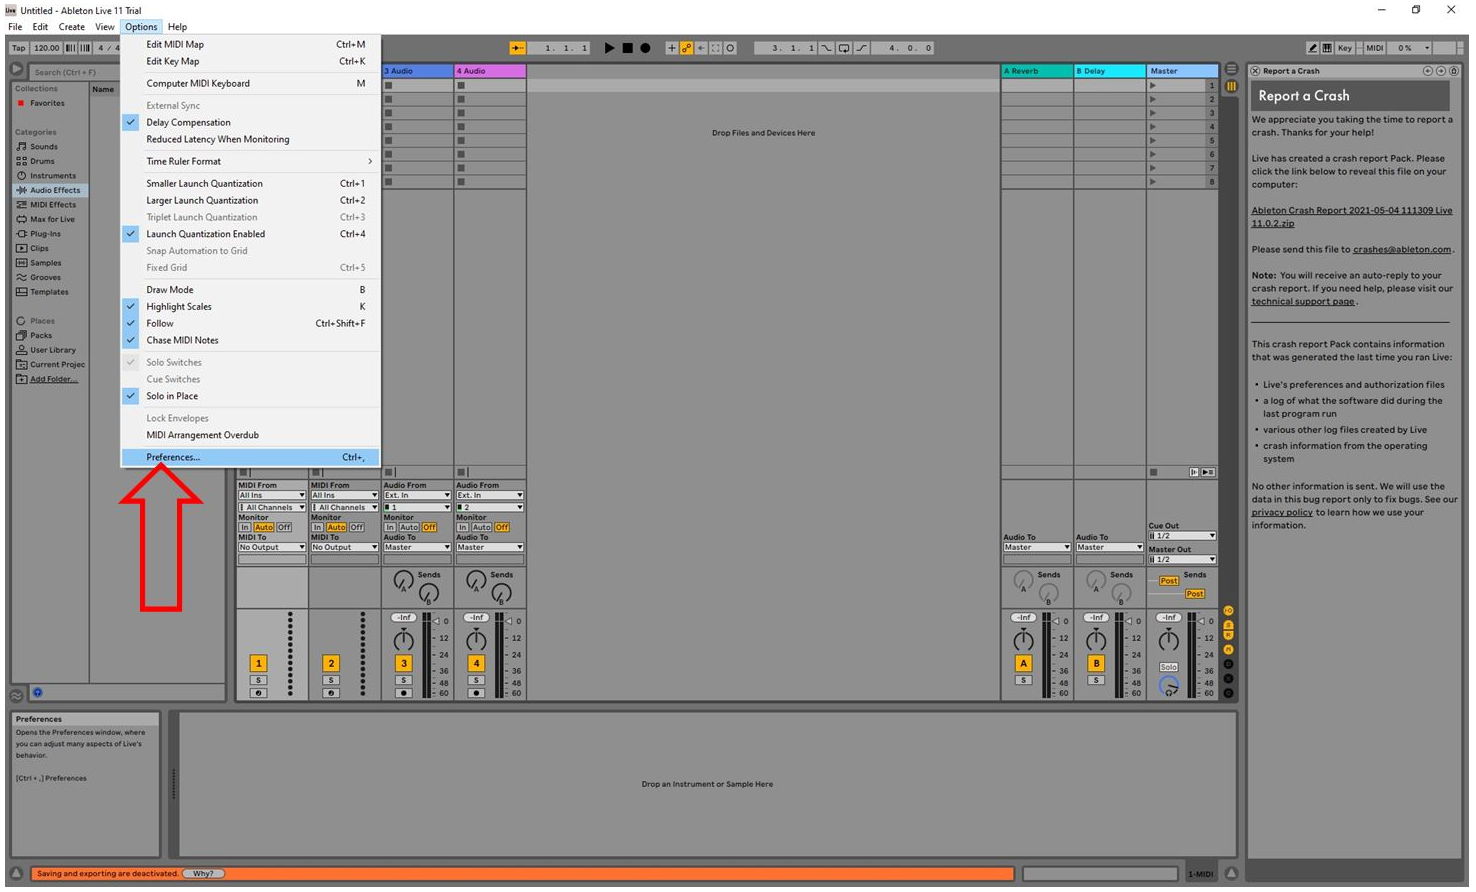Toggle Solo in Place option
The height and width of the screenshot is (892, 1476).
(x=249, y=396)
